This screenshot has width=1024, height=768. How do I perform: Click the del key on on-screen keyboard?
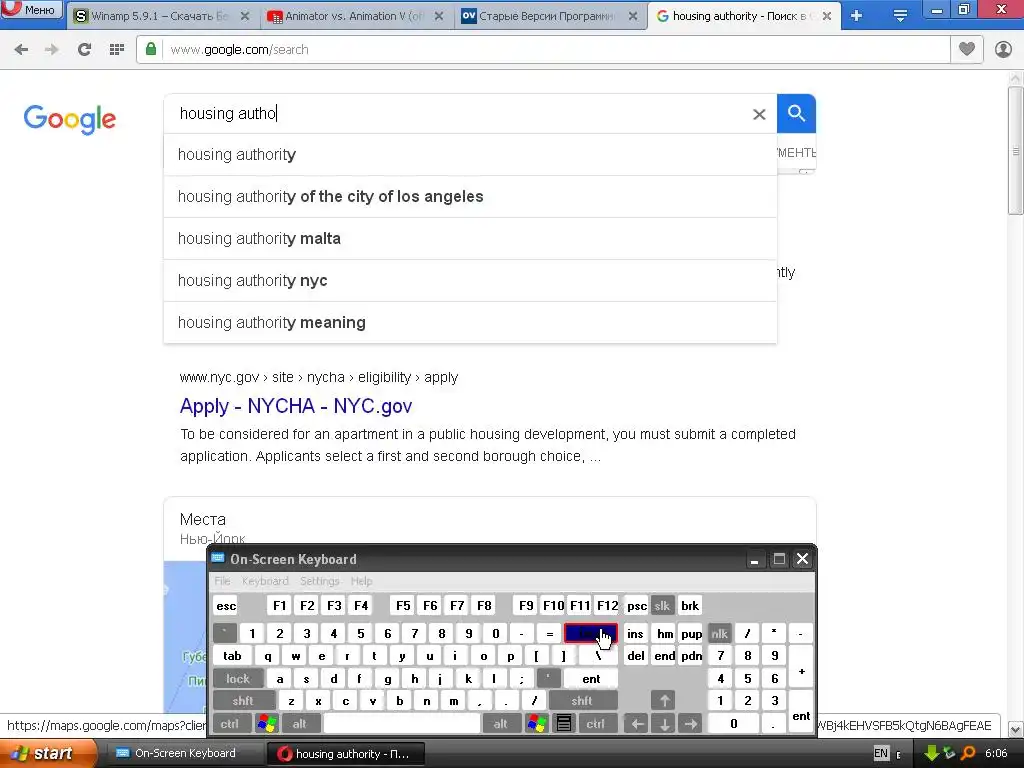(636, 656)
